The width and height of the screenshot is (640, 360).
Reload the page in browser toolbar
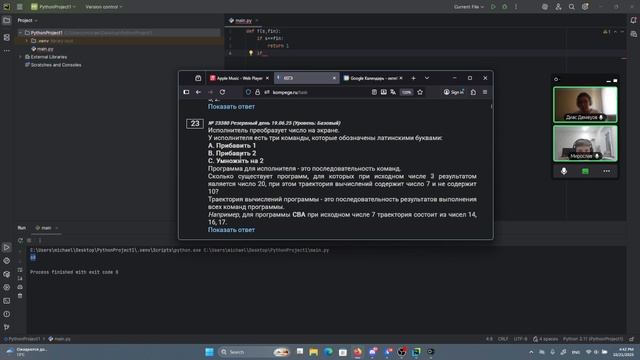[x=222, y=92]
